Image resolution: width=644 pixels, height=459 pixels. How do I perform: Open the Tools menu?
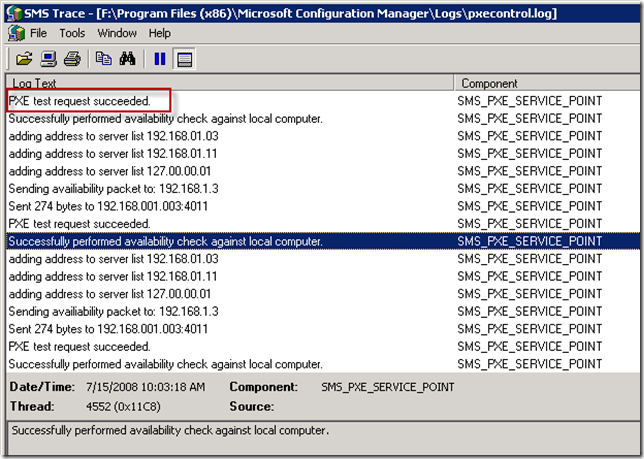(x=72, y=33)
